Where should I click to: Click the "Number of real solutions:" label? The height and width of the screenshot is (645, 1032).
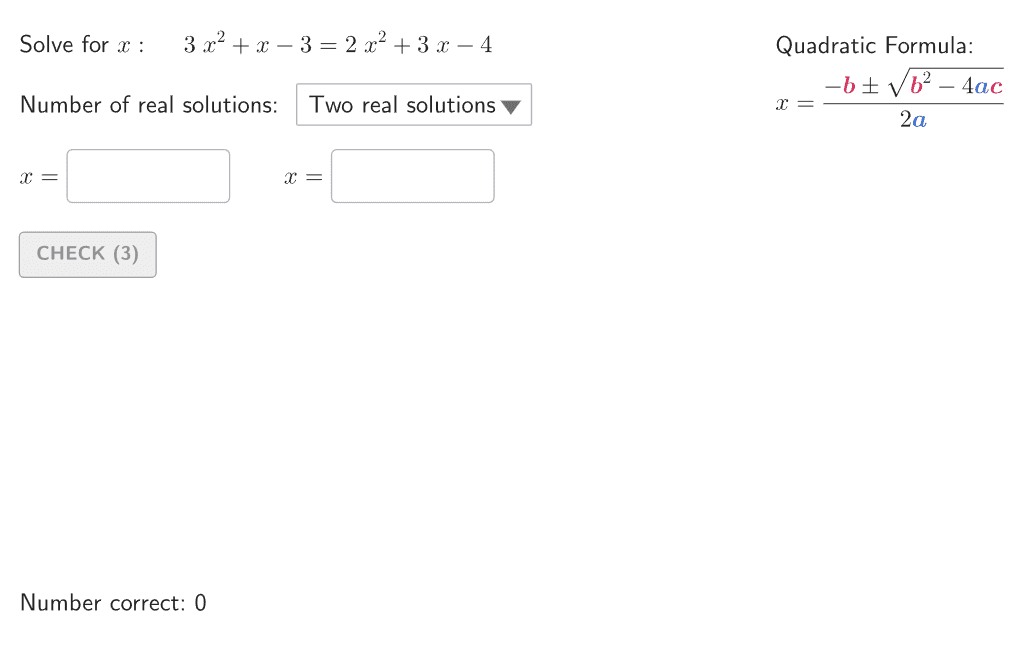[x=149, y=105]
